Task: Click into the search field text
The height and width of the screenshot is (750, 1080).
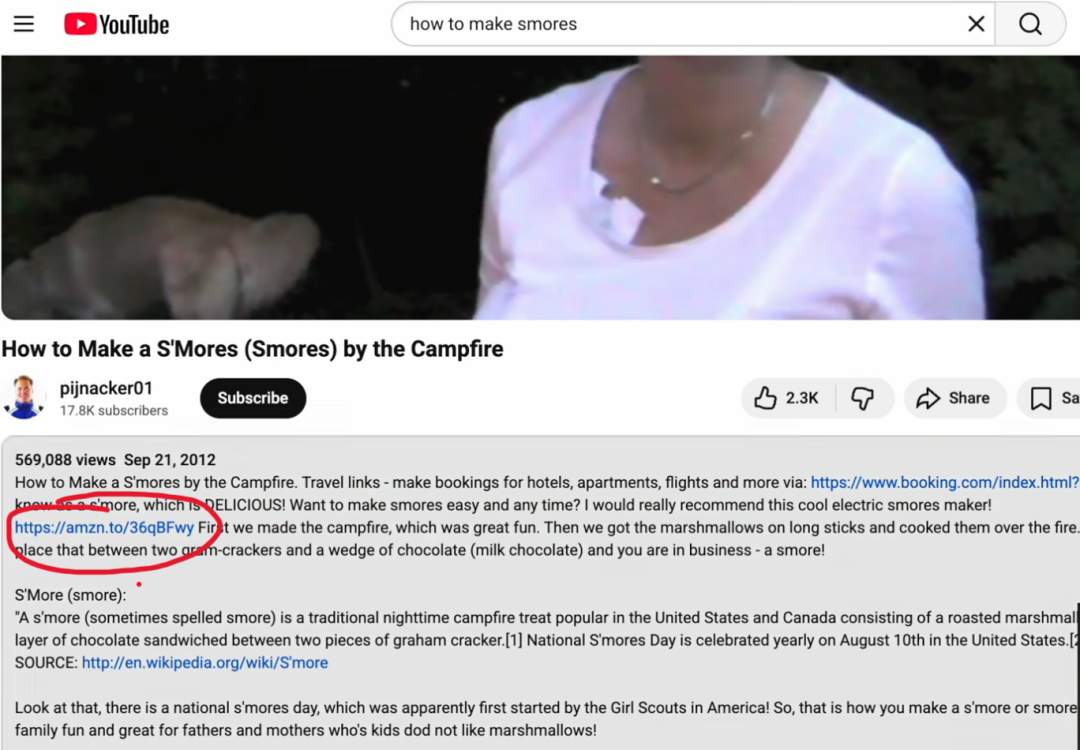Action: [493, 24]
